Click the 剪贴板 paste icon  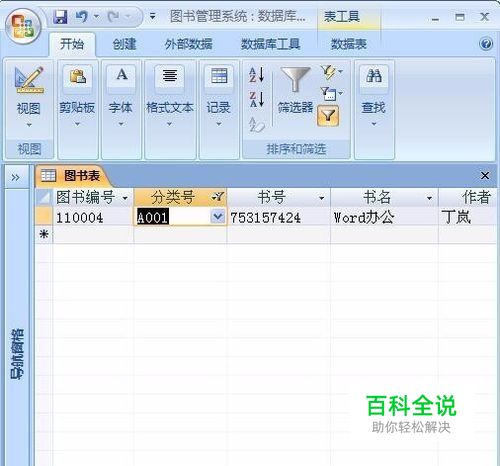click(77, 77)
